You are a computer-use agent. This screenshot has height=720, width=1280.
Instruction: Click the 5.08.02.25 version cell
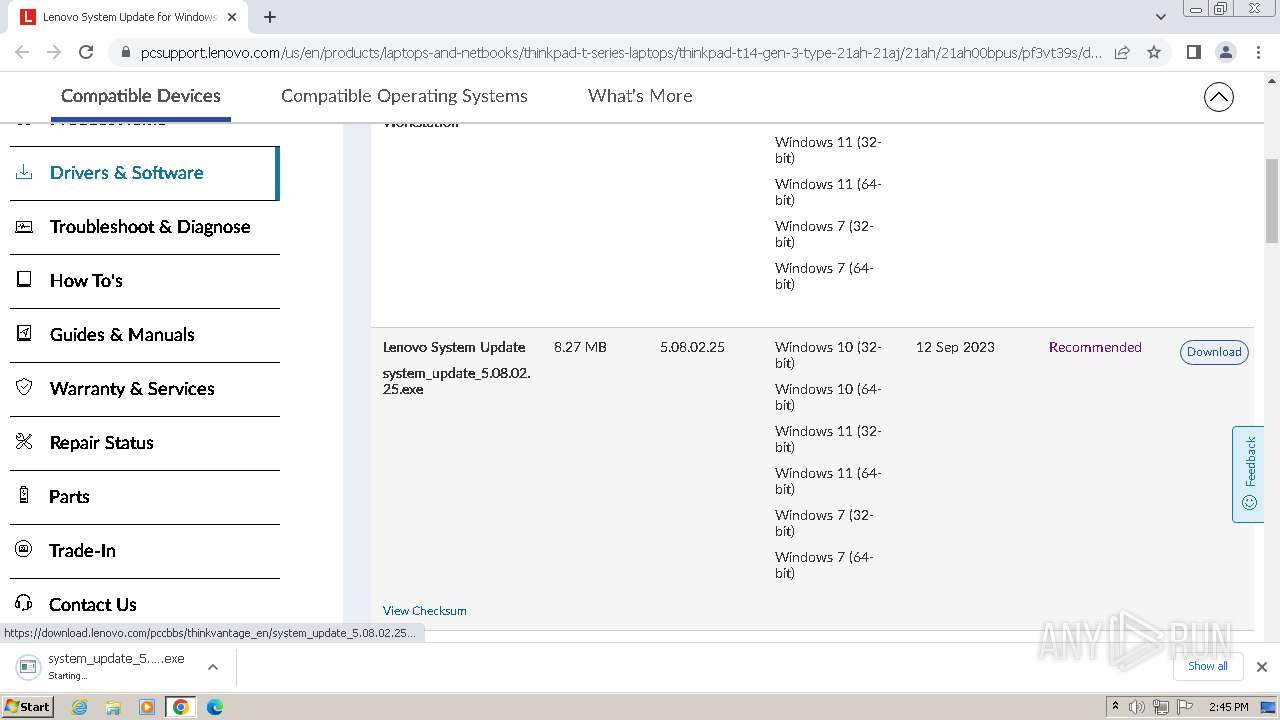[692, 347]
